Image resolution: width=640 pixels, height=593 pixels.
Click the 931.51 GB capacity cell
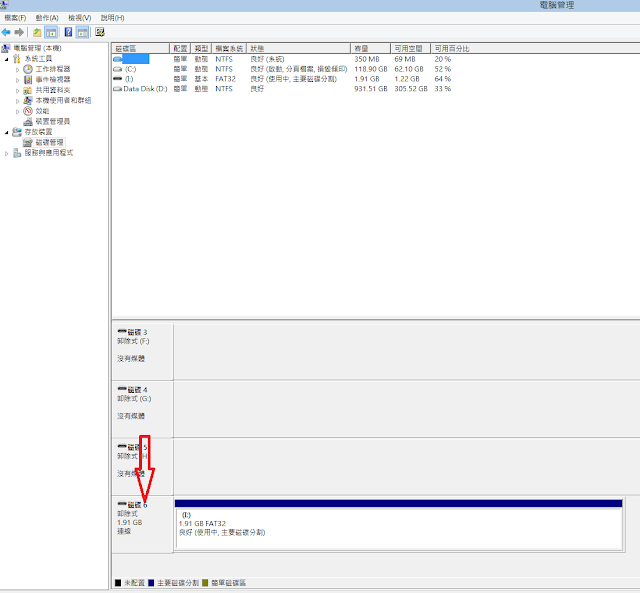coord(371,89)
